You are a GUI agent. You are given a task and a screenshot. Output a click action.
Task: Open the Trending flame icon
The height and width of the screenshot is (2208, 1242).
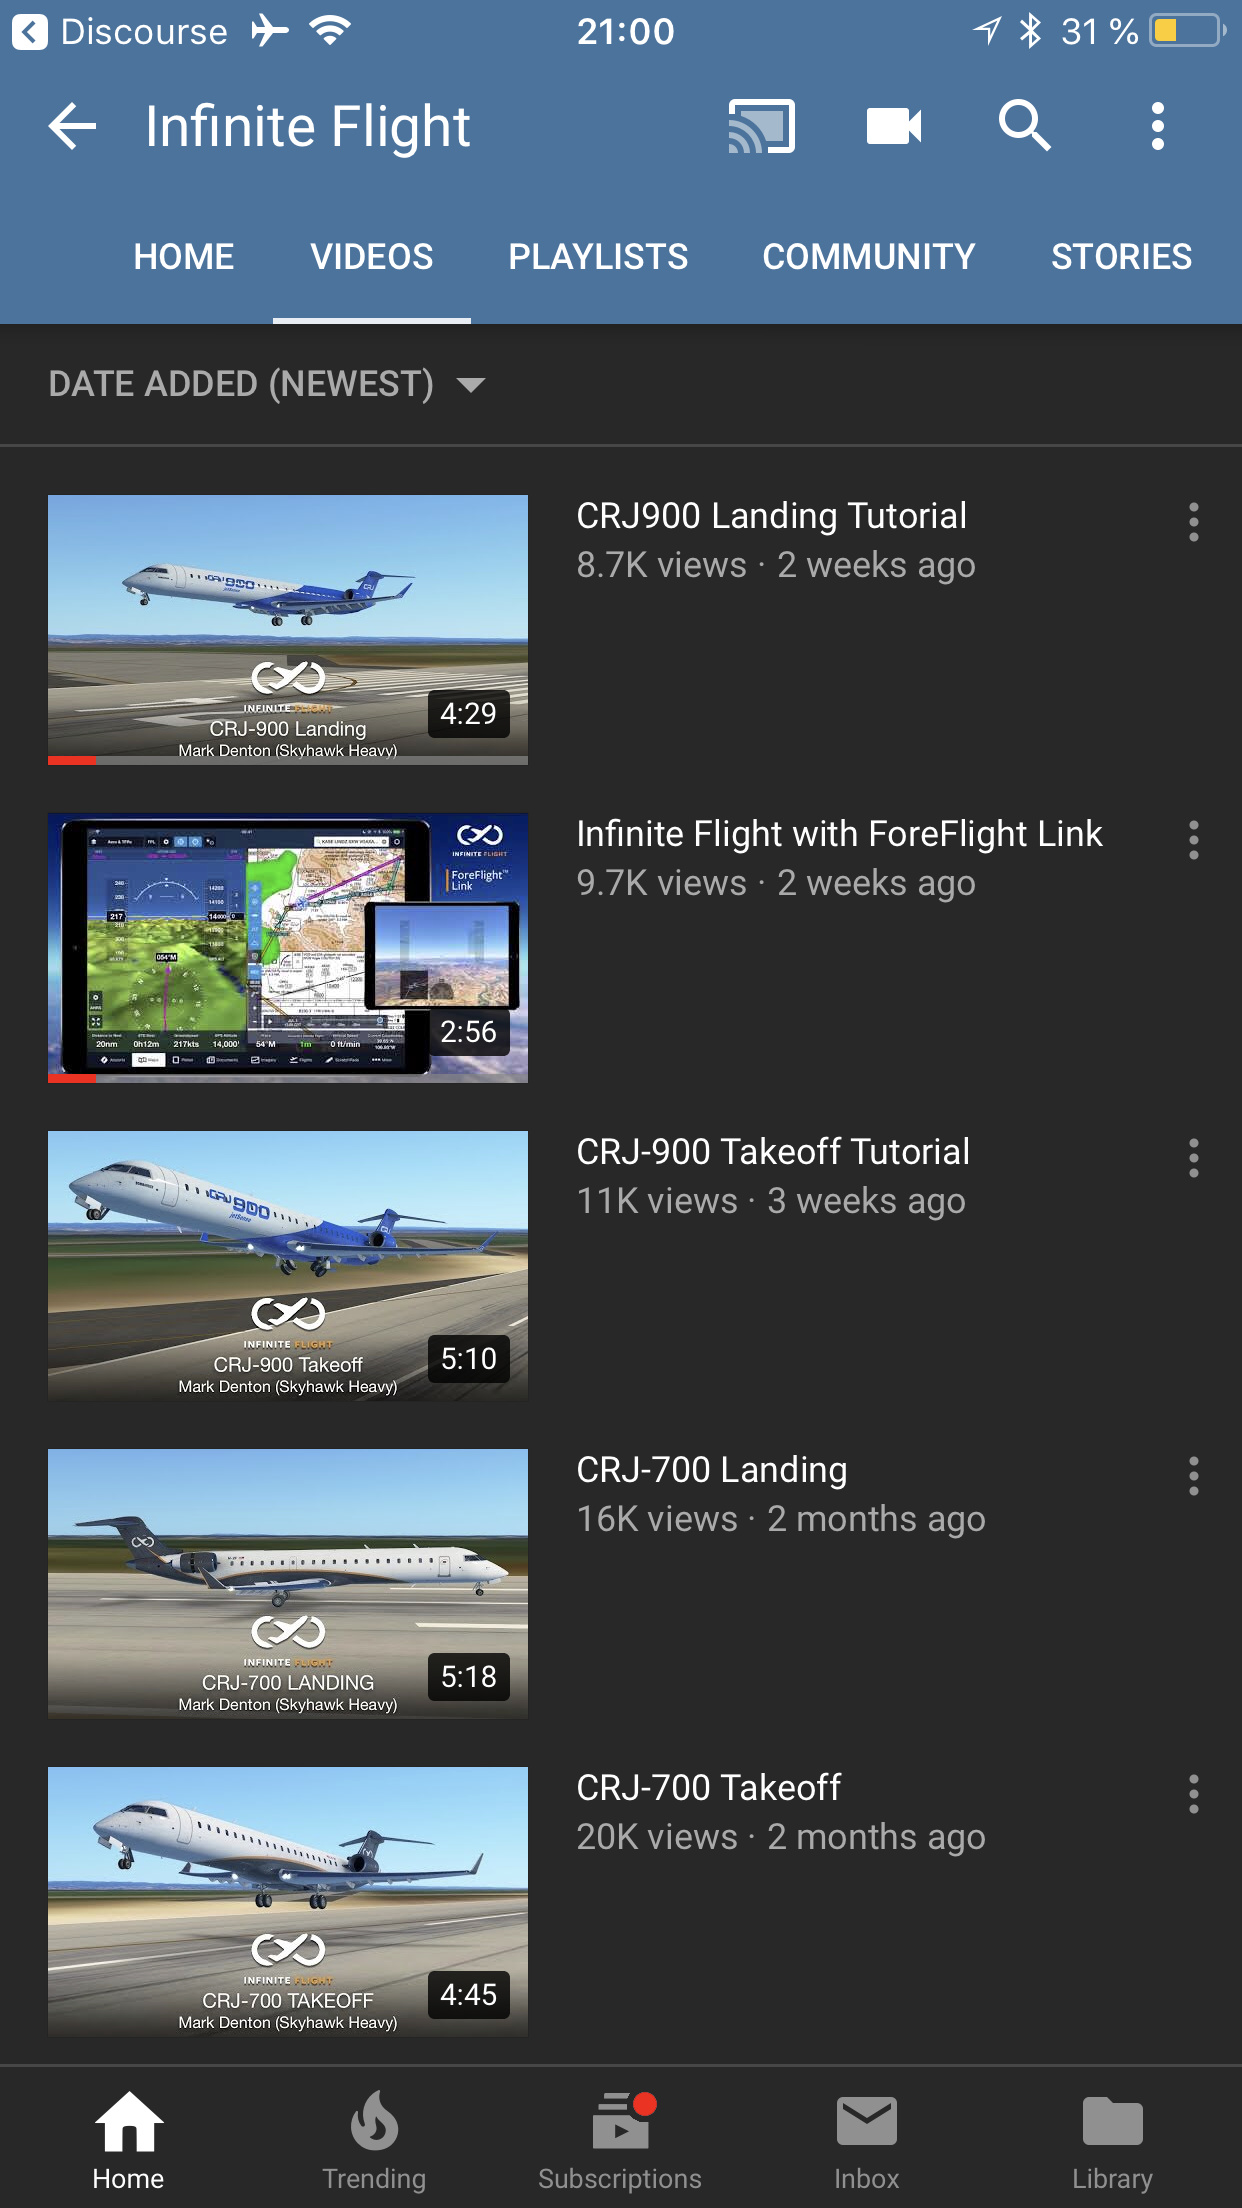[374, 2138]
